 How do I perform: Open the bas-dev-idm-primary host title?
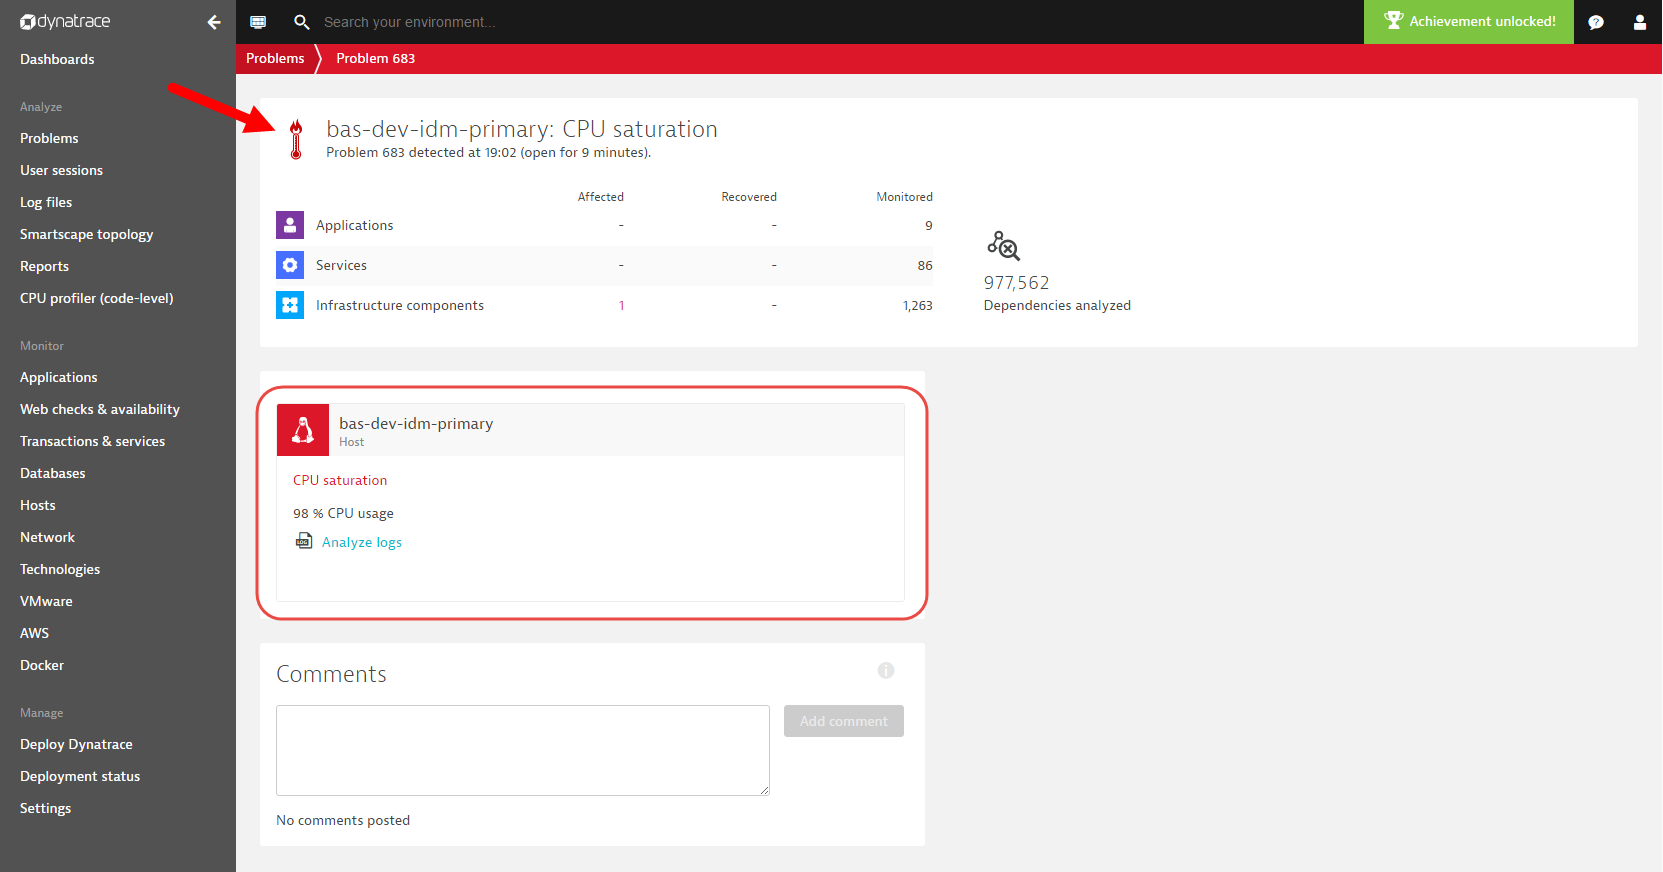[416, 423]
